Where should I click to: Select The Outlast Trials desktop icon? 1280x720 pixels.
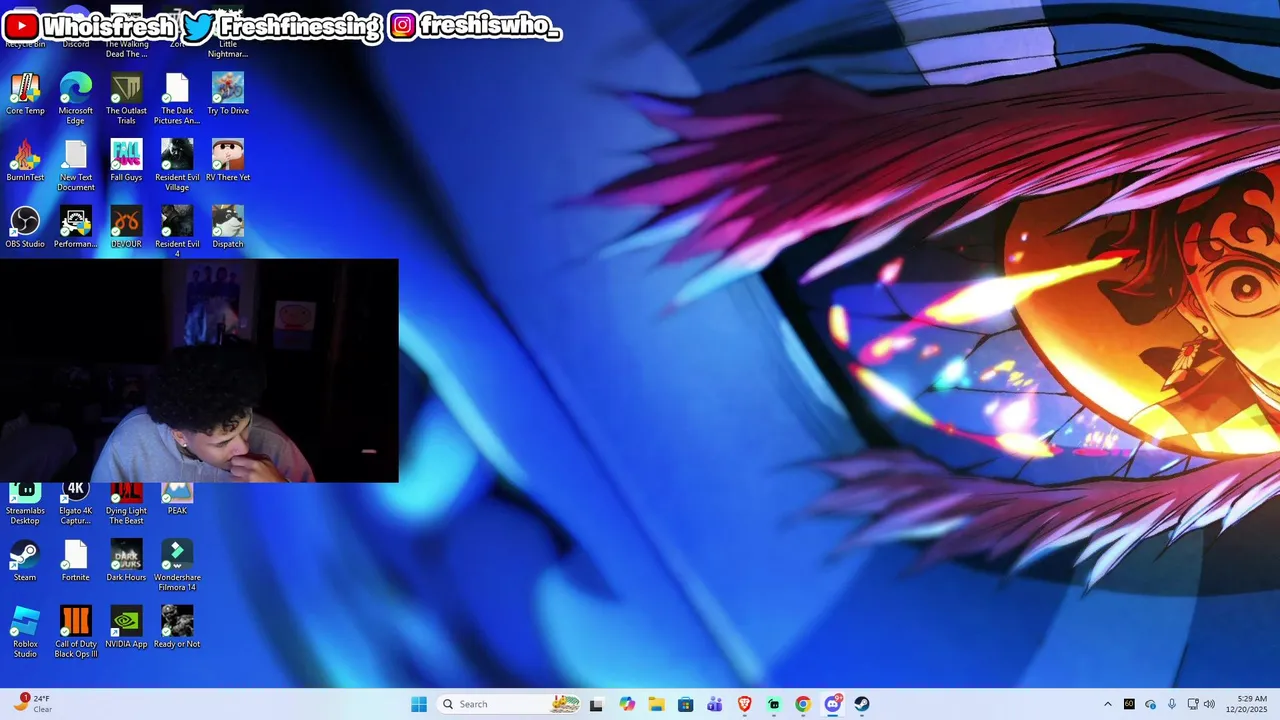(126, 98)
